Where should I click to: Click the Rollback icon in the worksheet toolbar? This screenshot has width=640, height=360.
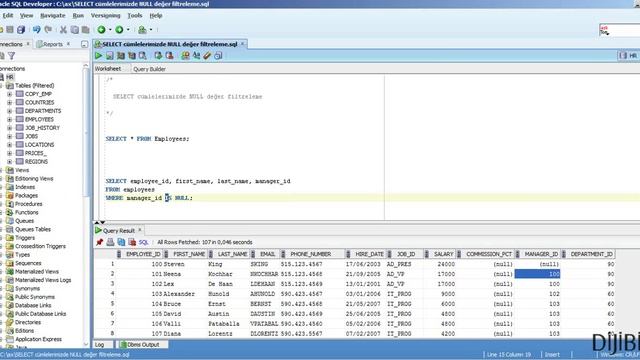pos(169,56)
